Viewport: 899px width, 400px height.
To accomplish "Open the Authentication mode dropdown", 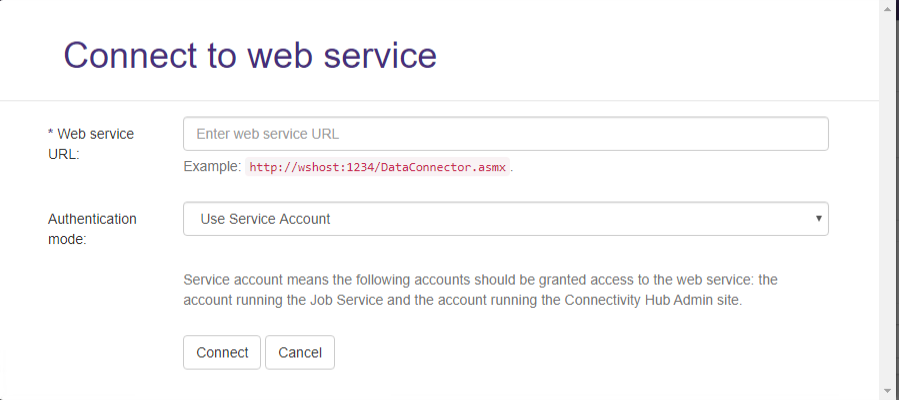I will pyautogui.click(x=505, y=219).
